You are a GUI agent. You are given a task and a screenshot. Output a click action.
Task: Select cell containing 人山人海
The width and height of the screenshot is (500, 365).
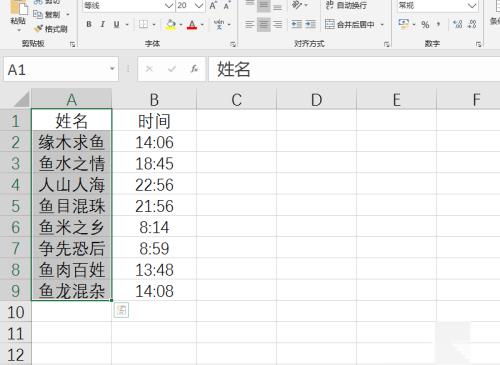pos(72,184)
